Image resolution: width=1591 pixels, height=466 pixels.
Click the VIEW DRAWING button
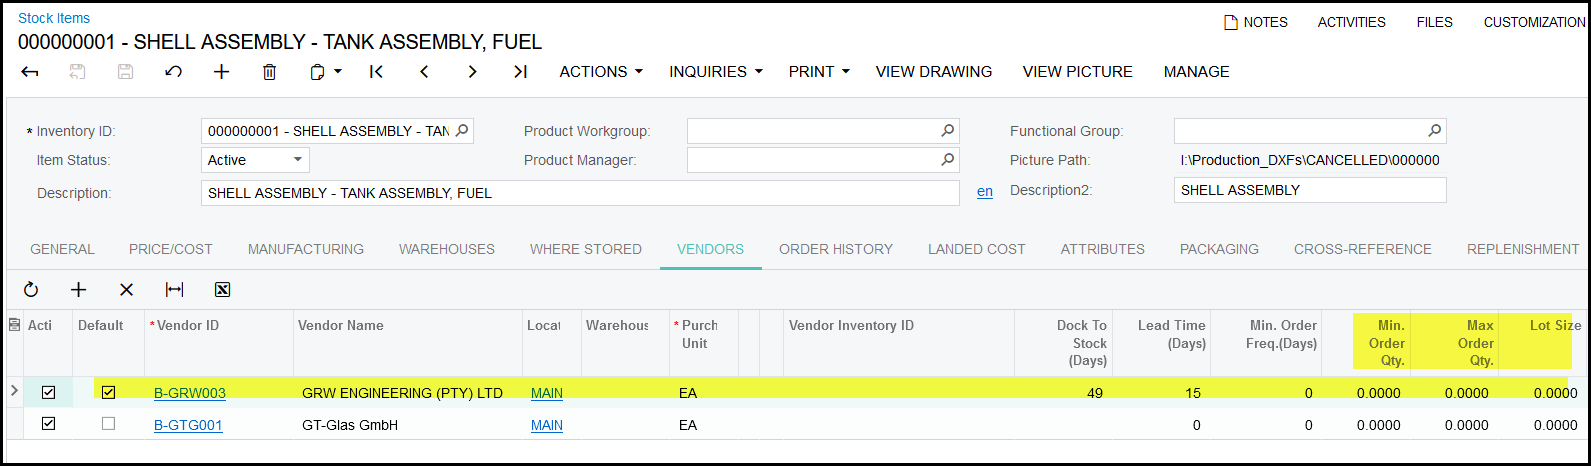tap(933, 72)
